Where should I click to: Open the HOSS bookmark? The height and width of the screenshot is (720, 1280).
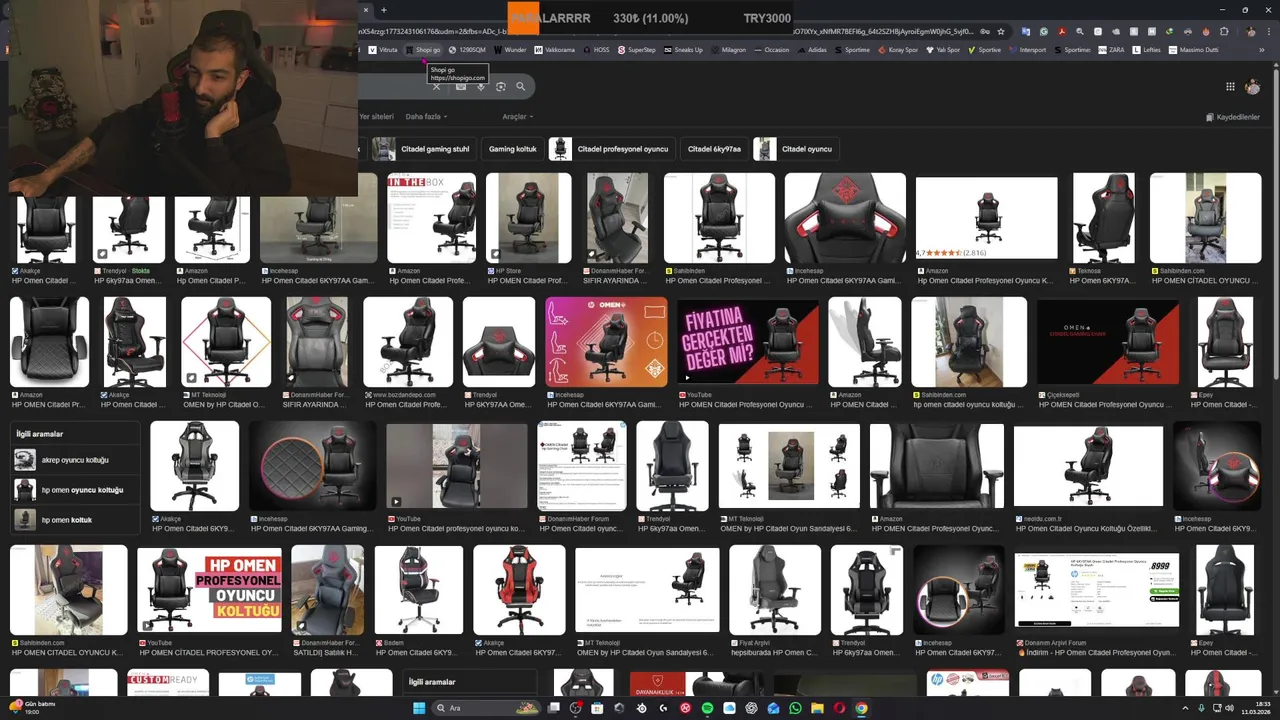tap(596, 50)
